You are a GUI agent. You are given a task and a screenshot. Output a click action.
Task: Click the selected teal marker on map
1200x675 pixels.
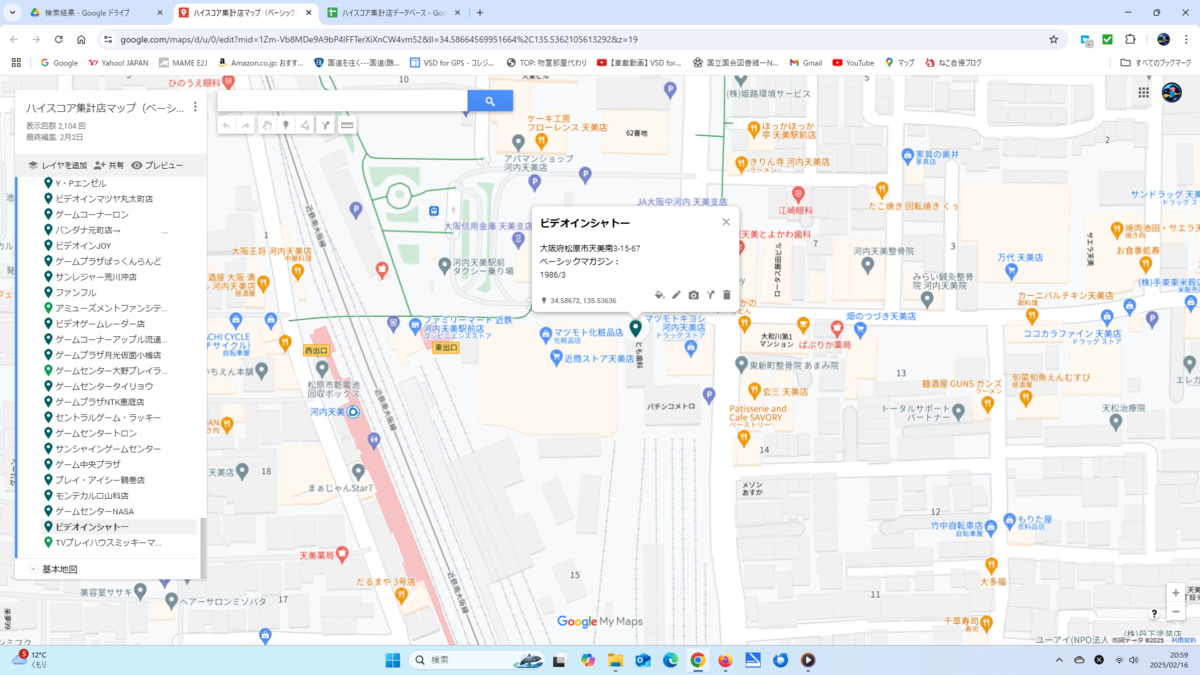click(635, 327)
